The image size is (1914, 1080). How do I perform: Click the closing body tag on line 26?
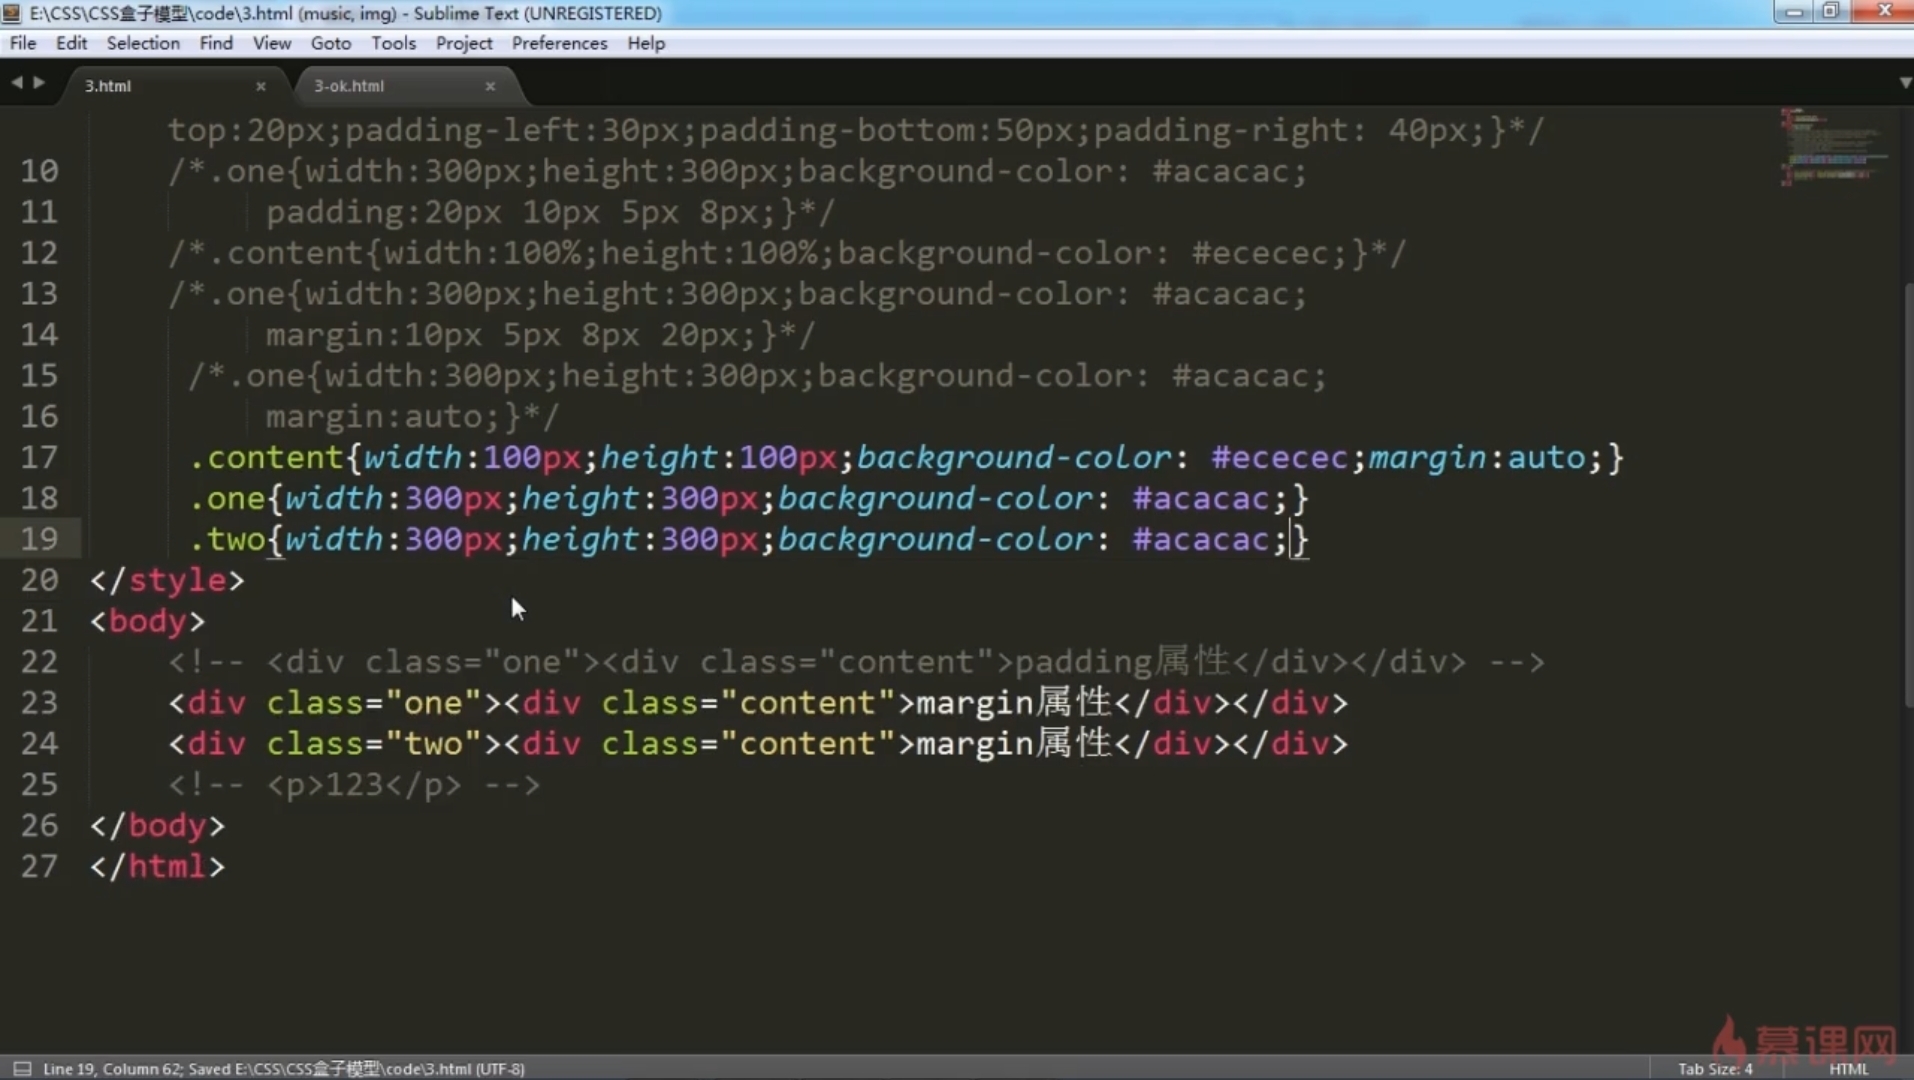tap(158, 825)
